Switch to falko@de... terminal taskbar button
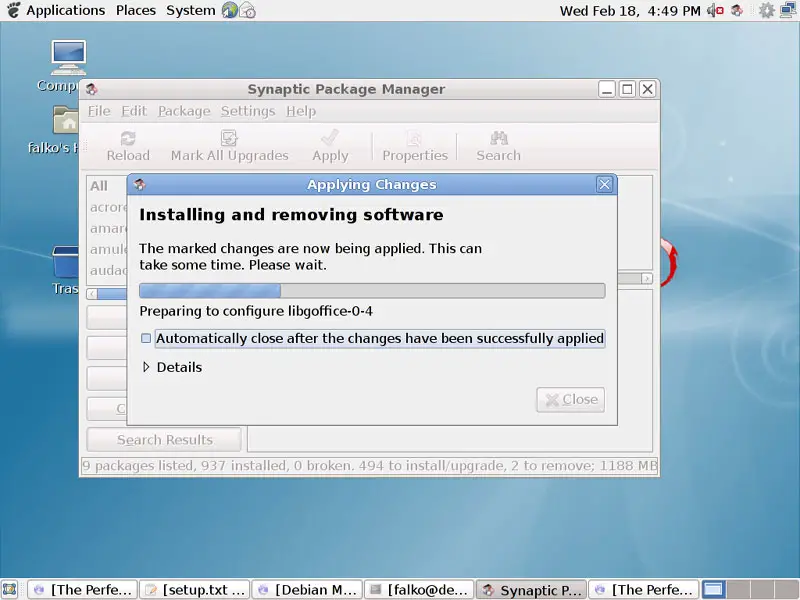800x600 pixels. pos(419,590)
